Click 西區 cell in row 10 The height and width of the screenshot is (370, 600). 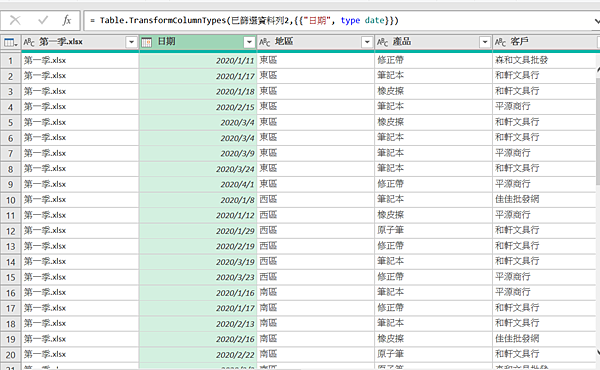coord(316,200)
